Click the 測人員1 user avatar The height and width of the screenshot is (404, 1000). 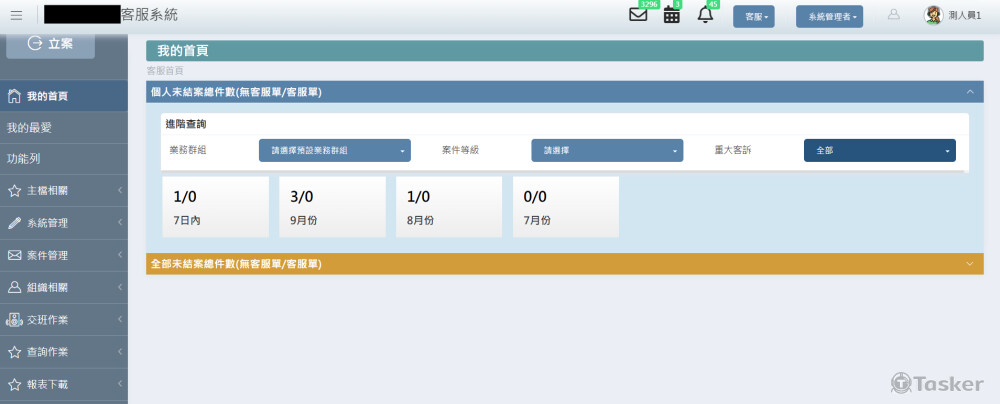click(933, 15)
